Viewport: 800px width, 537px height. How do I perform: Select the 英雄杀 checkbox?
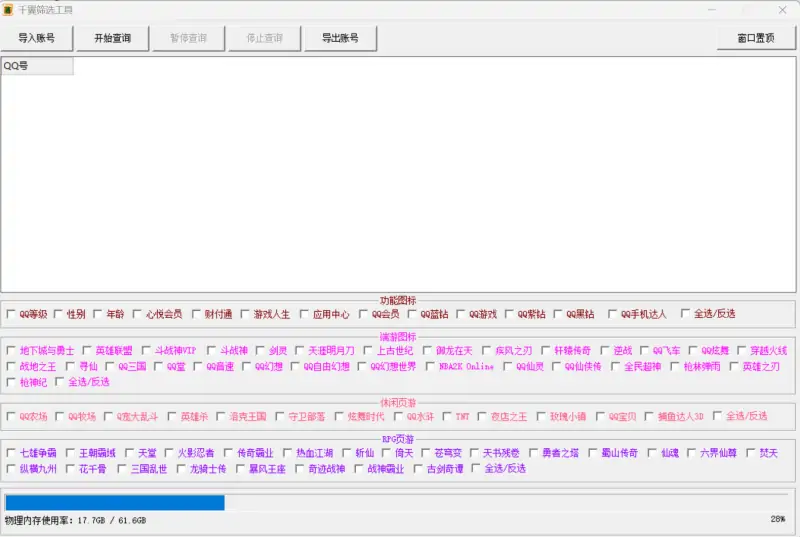[172, 416]
